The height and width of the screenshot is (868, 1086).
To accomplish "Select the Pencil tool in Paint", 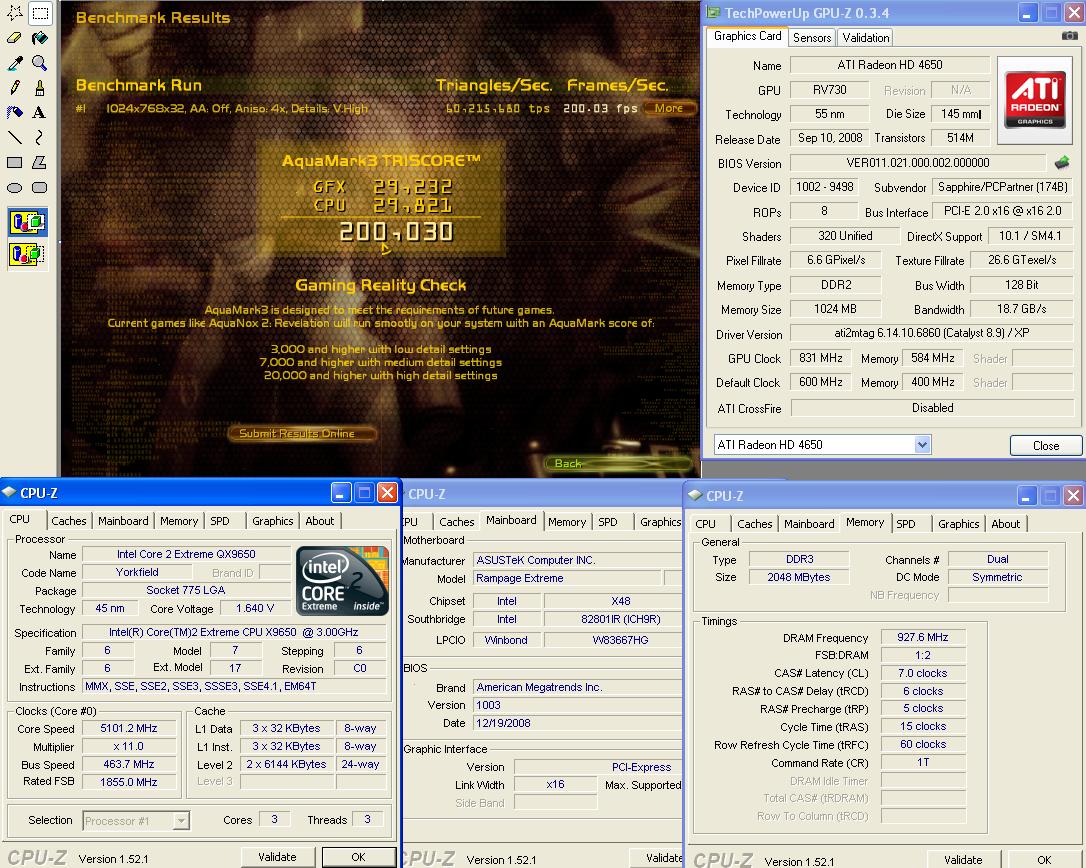I will (15, 87).
